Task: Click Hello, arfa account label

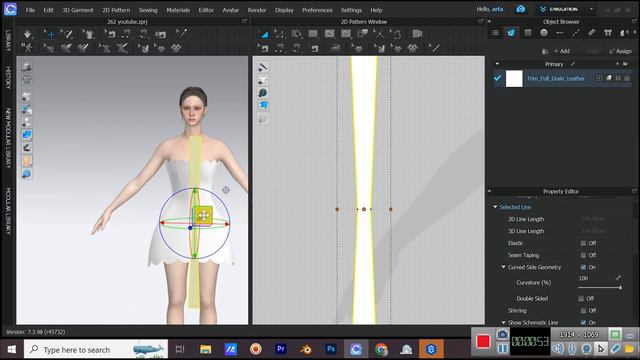Action: (490, 9)
